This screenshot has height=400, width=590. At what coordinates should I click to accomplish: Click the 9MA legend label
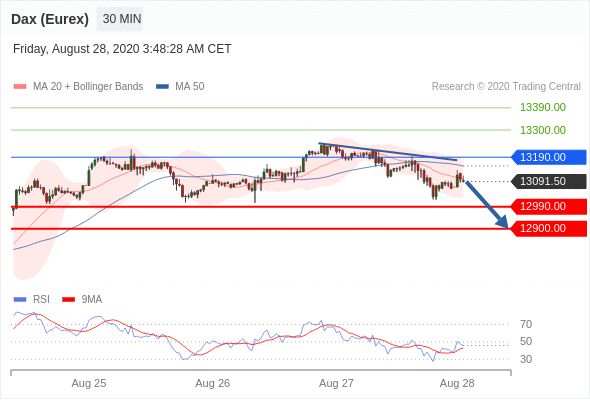tap(92, 300)
